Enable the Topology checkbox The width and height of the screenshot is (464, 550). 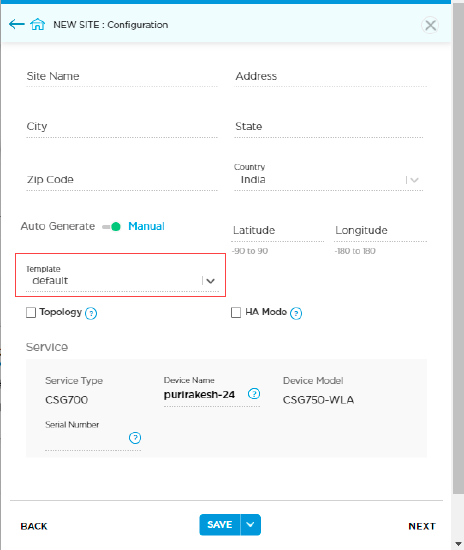31,312
